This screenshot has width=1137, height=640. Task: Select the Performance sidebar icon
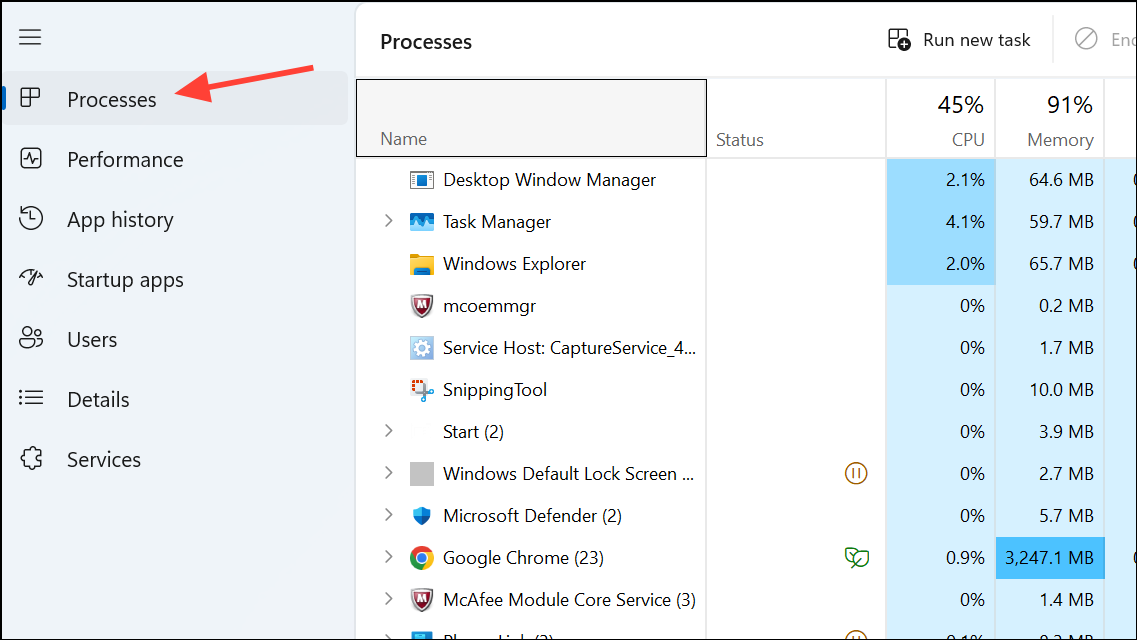[x=30, y=159]
